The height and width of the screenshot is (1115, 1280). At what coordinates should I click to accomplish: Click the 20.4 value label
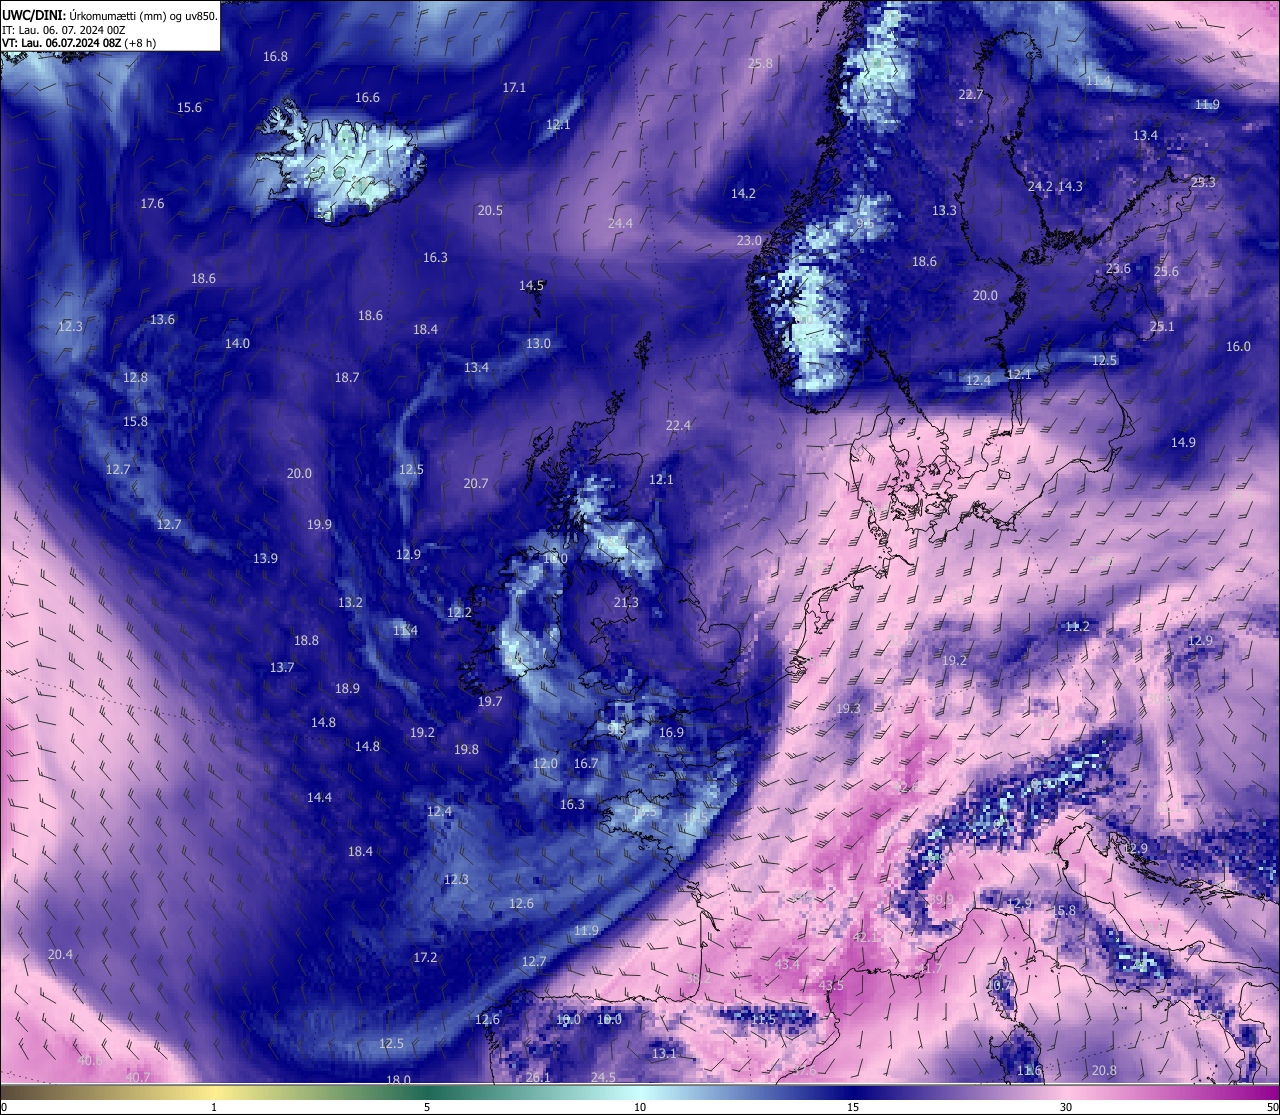(x=60, y=955)
